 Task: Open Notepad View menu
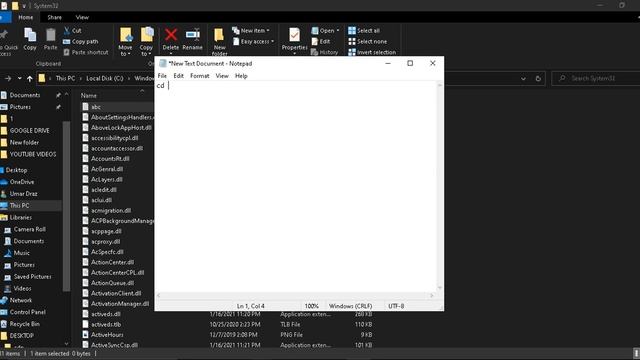pyautogui.click(x=222, y=76)
